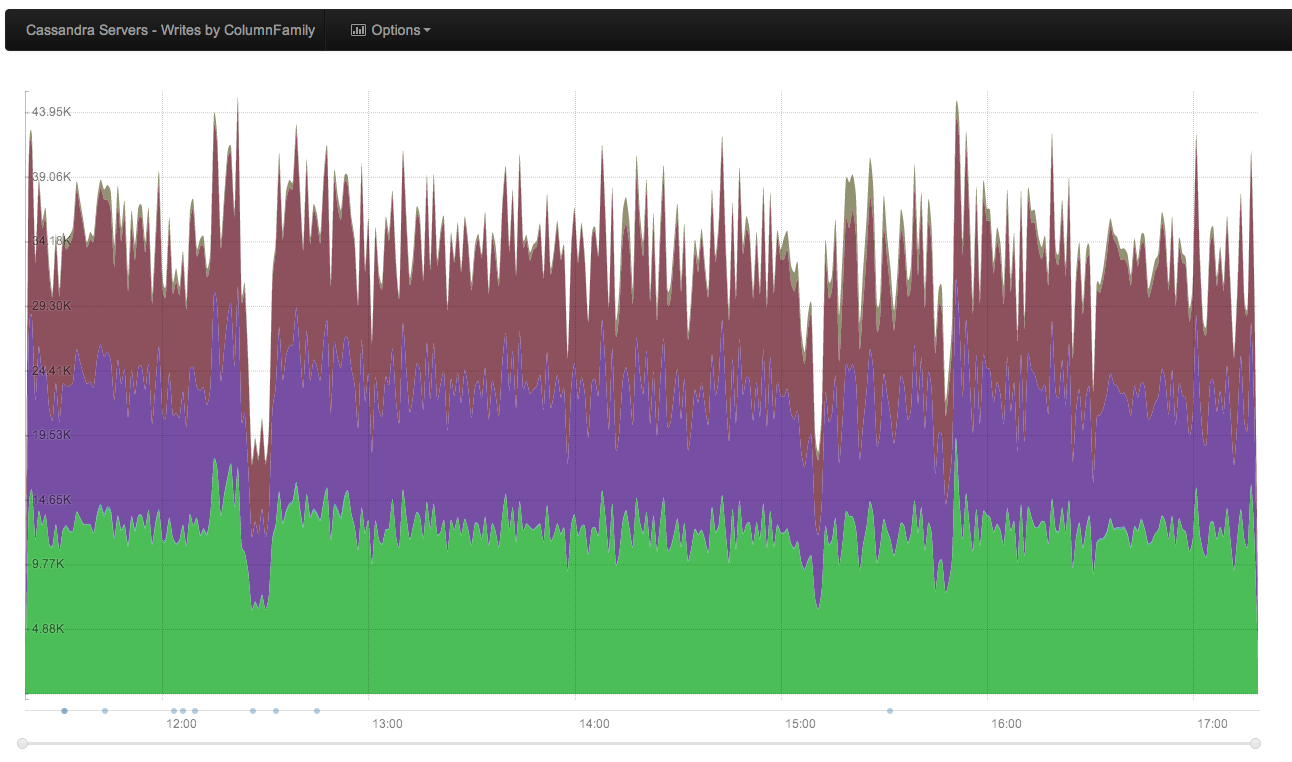Image resolution: width=1292 pixels, height=762 pixels.
Task: Click the 39.06K y-axis label
Action: tap(52, 177)
